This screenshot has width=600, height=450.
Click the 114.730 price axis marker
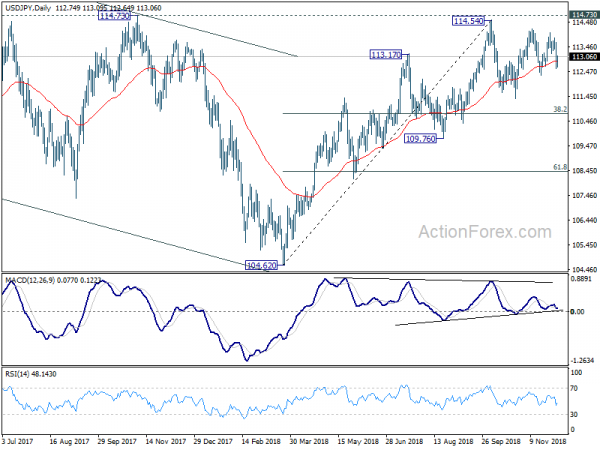584,15
